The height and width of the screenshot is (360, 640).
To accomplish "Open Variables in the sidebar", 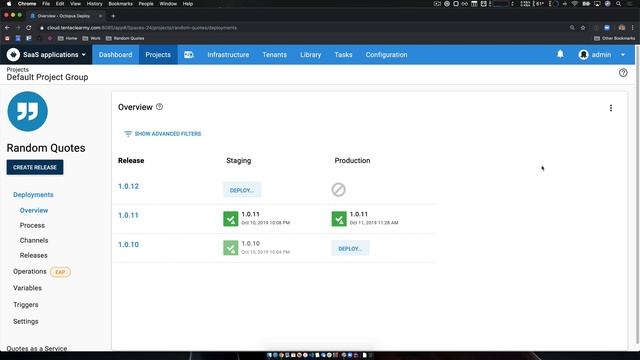I will [27, 288].
